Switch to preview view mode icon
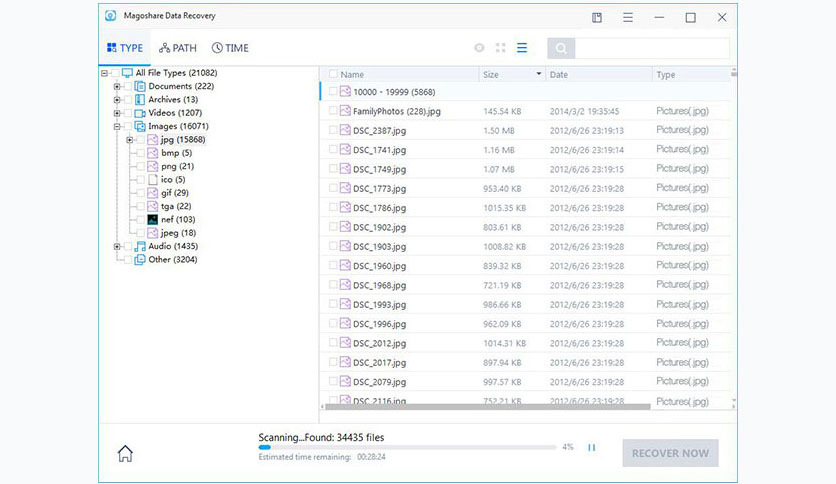The image size is (836, 484). pos(479,48)
